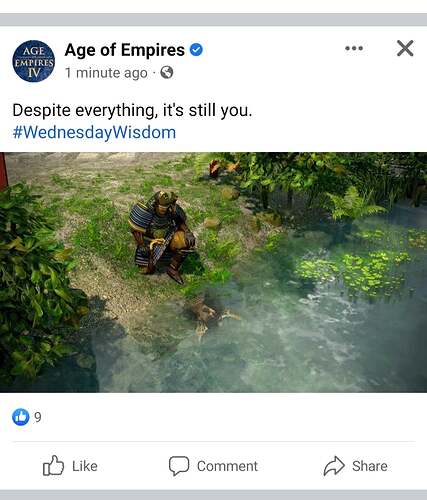427x500 pixels.
Task: Click the blue verified badge
Action: click(196, 50)
